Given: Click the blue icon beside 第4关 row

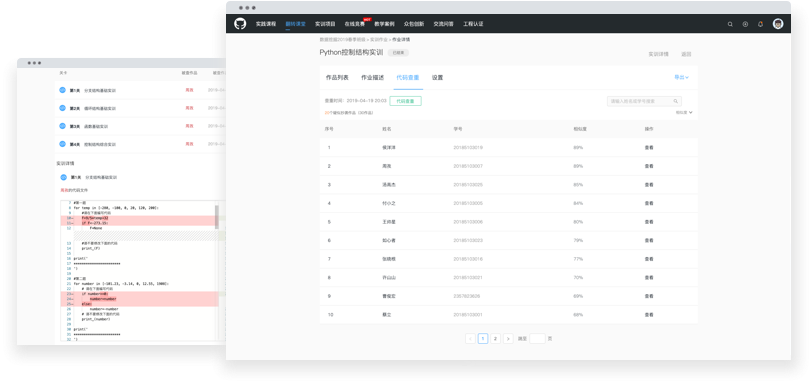Looking at the screenshot, I should coord(62,144).
